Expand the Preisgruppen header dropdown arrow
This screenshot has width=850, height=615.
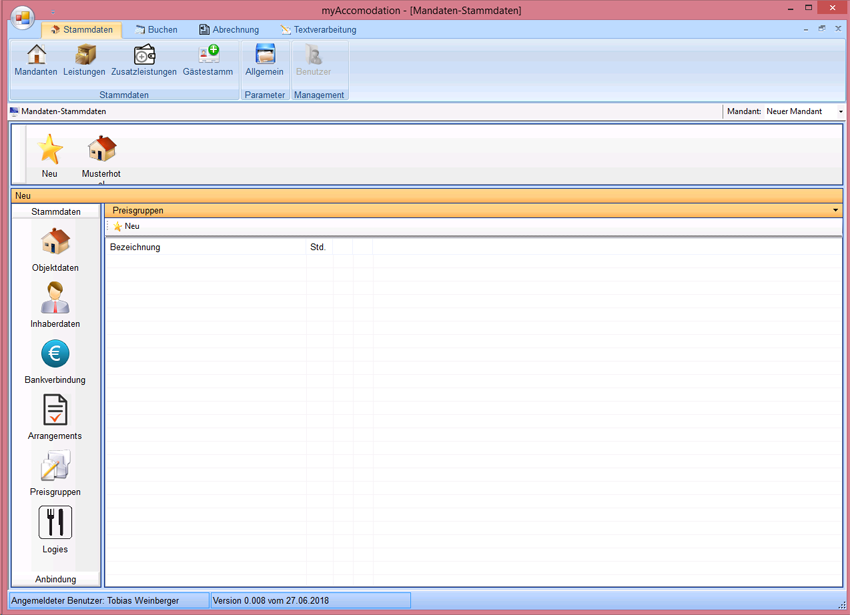point(835,211)
